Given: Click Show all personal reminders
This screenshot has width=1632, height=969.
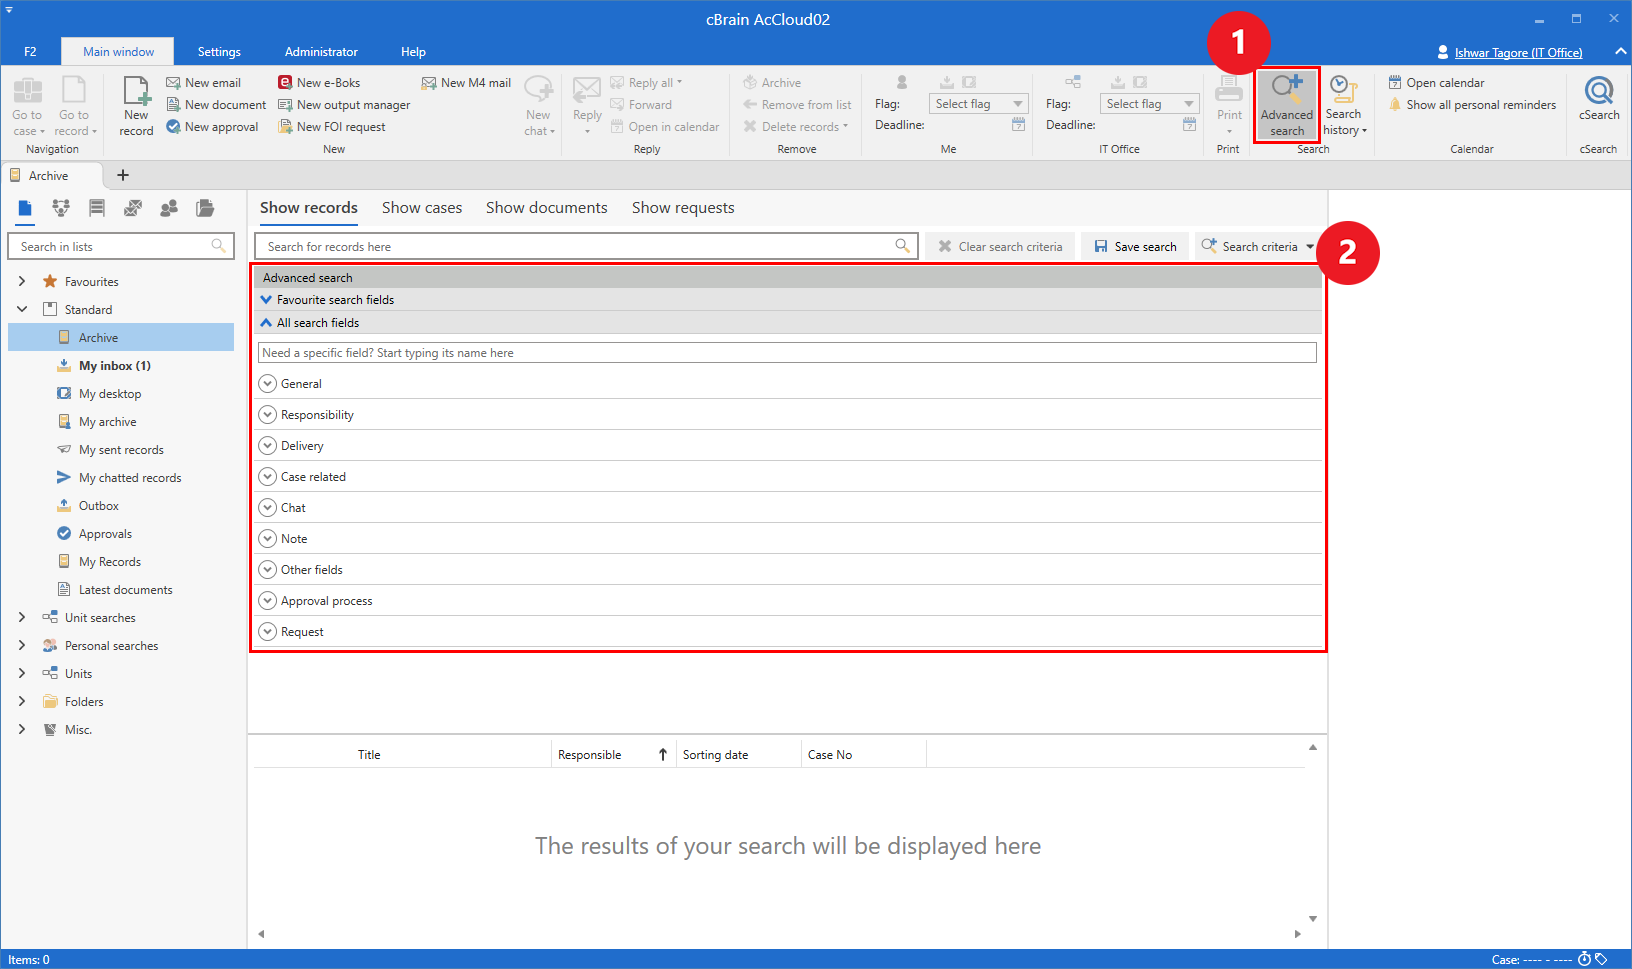Looking at the screenshot, I should click(x=1480, y=105).
